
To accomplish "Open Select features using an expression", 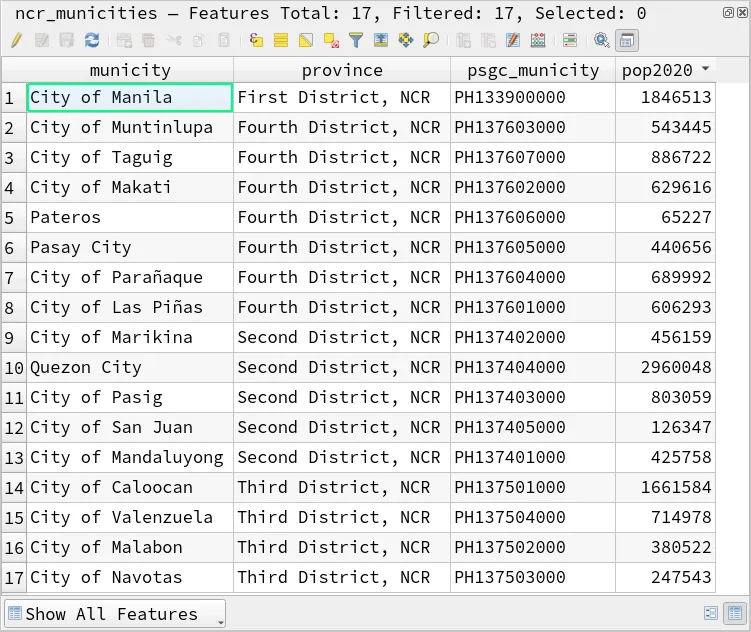I will tap(256, 40).
